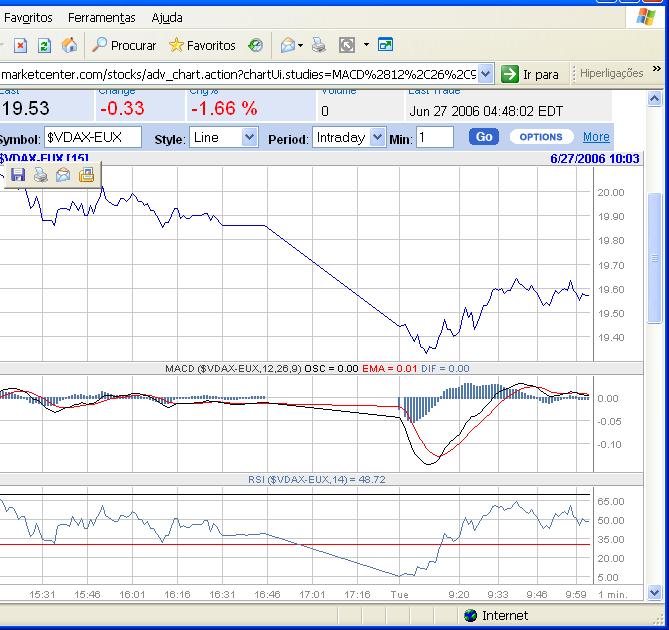Screen dimensions: 669x630
Task: Save chart image using floppy icon
Action: [x=18, y=175]
